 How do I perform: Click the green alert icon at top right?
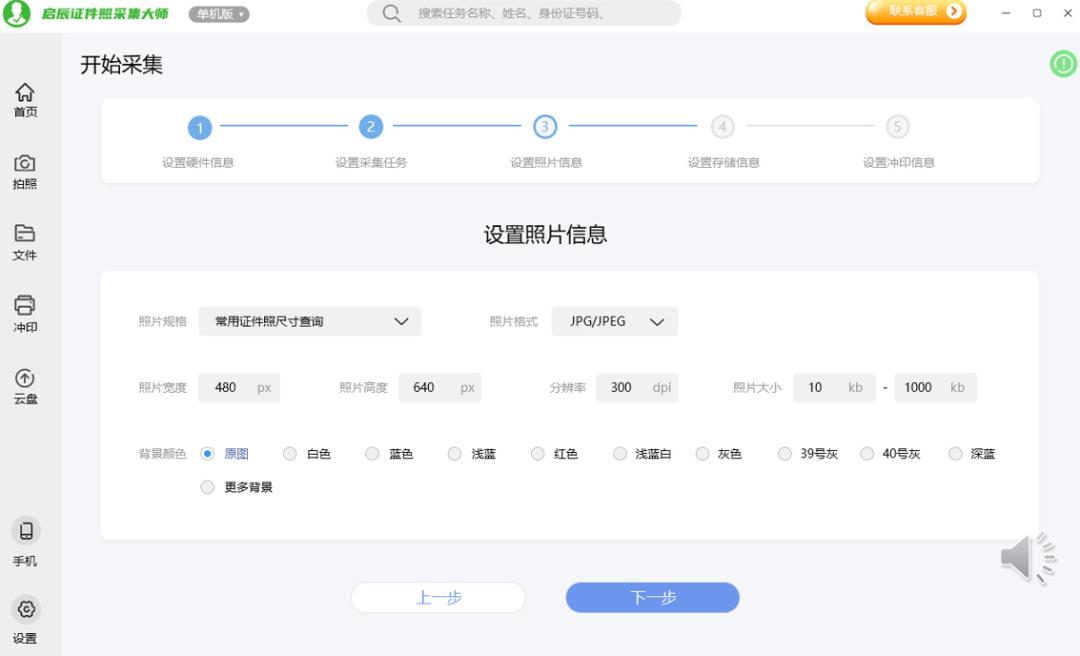1063,64
